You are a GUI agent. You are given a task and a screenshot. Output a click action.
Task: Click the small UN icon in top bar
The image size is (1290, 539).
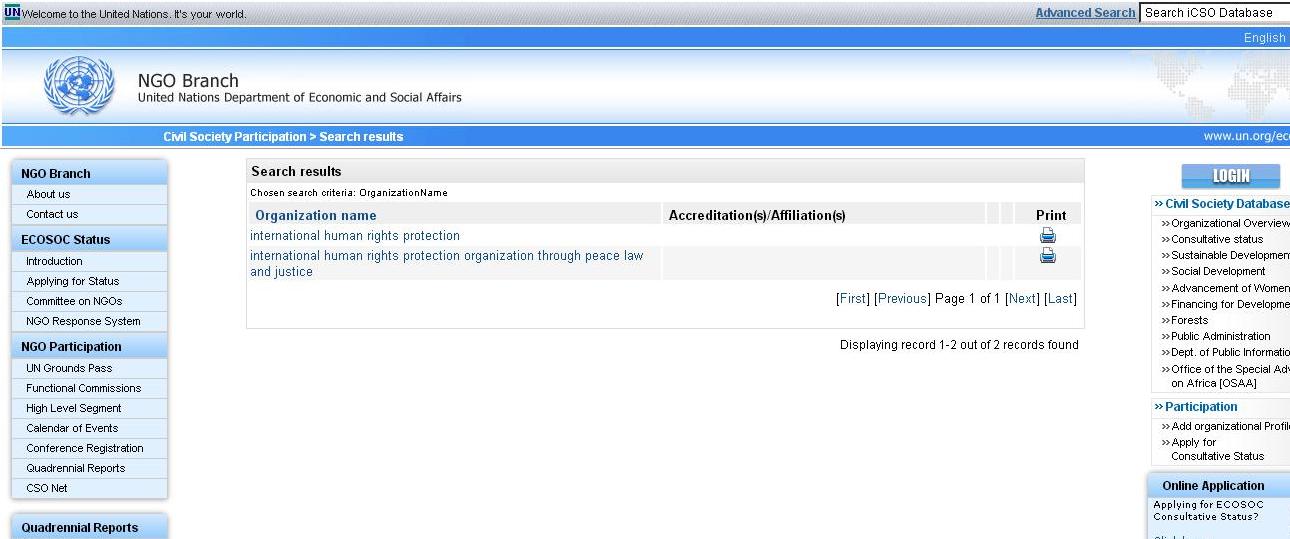coord(11,13)
